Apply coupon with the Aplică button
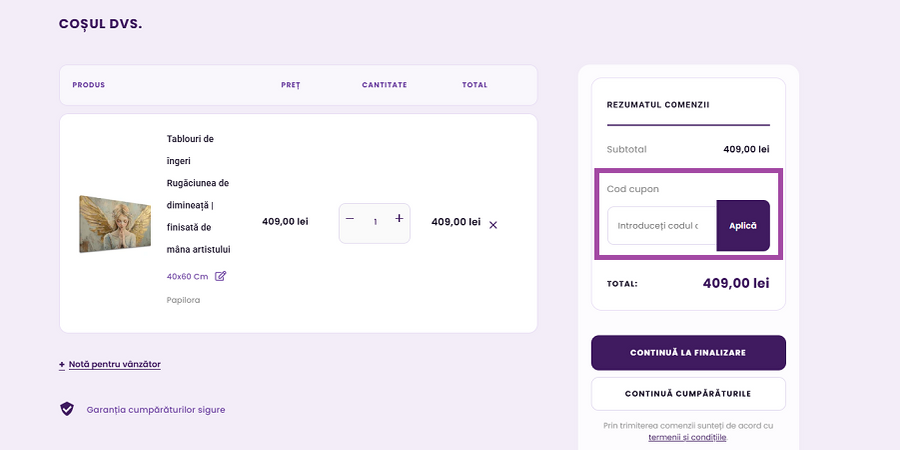This screenshot has height=450, width=900. click(743, 226)
